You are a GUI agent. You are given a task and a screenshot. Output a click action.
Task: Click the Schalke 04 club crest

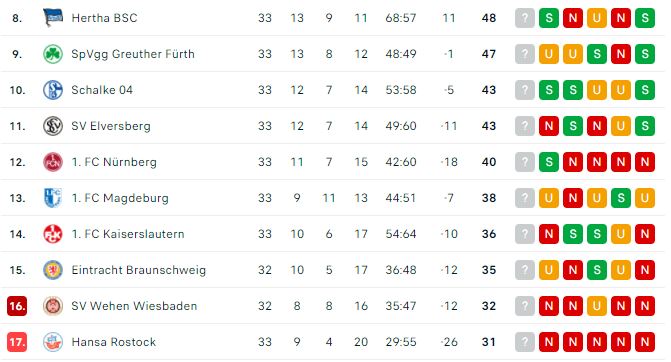pyautogui.click(x=53, y=90)
